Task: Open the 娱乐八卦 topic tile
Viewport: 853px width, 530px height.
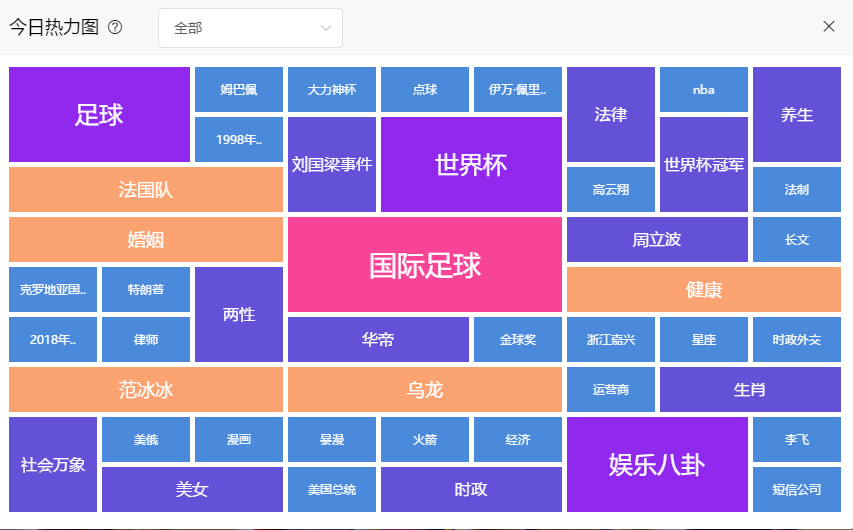Action: (x=657, y=465)
